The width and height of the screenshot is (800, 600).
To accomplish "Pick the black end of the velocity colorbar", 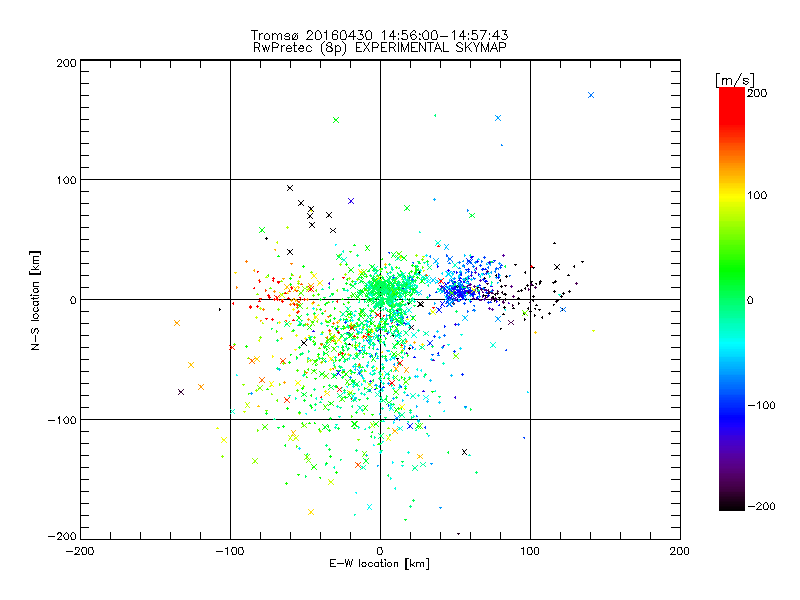I will point(732,504).
